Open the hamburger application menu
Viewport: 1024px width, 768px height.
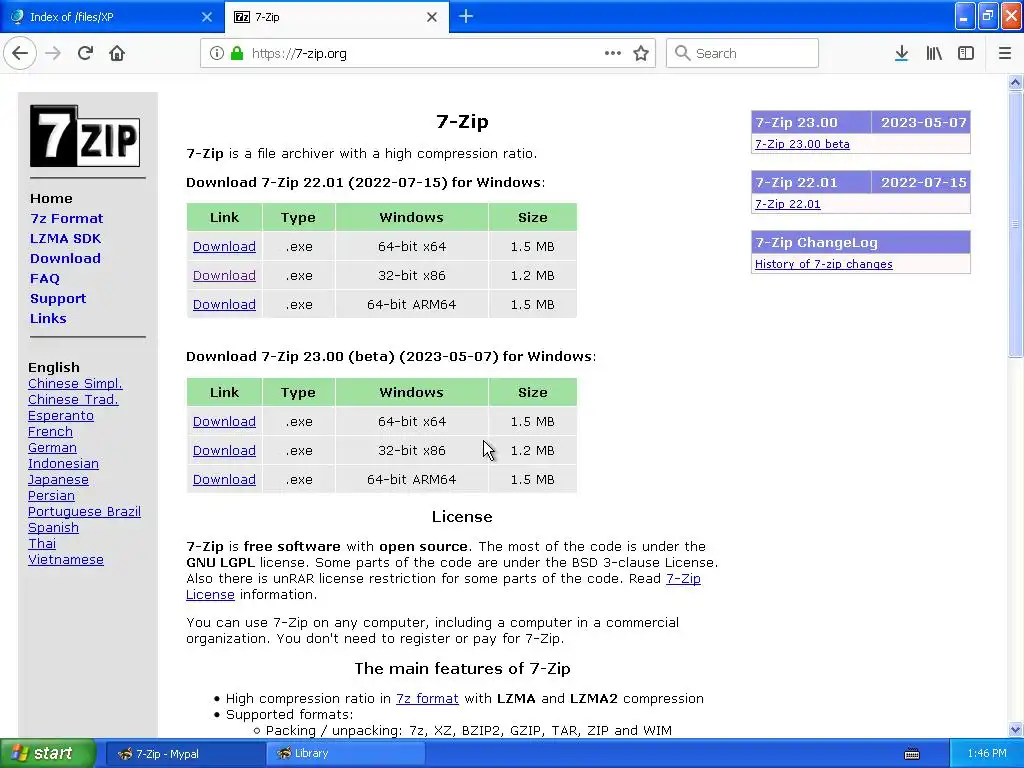1004,53
